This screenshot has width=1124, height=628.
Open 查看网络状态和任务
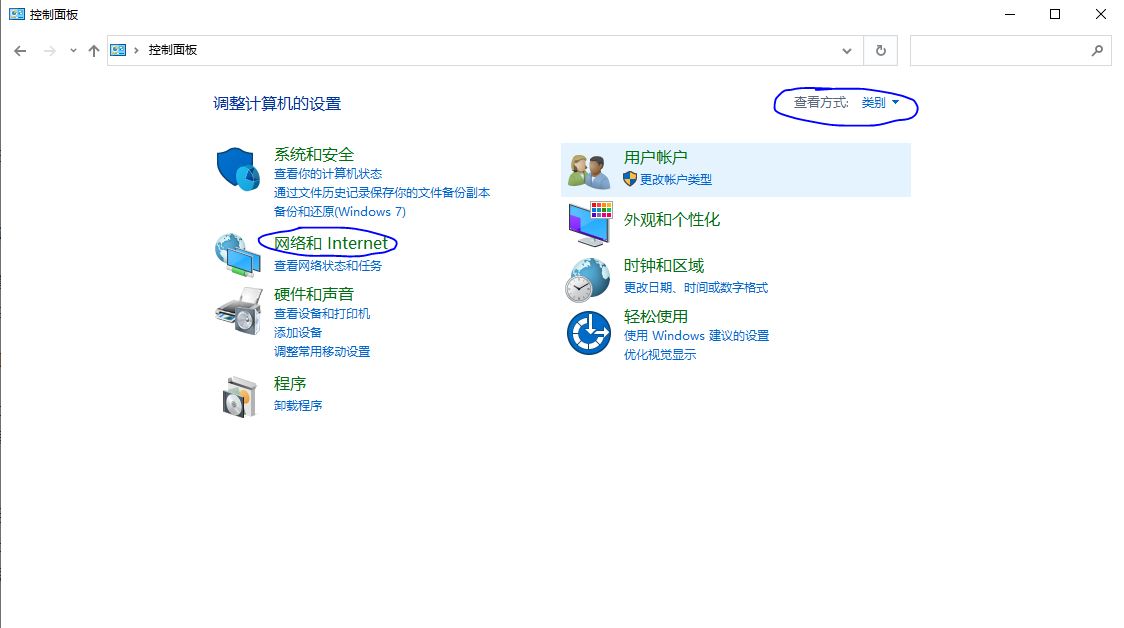pos(327,265)
